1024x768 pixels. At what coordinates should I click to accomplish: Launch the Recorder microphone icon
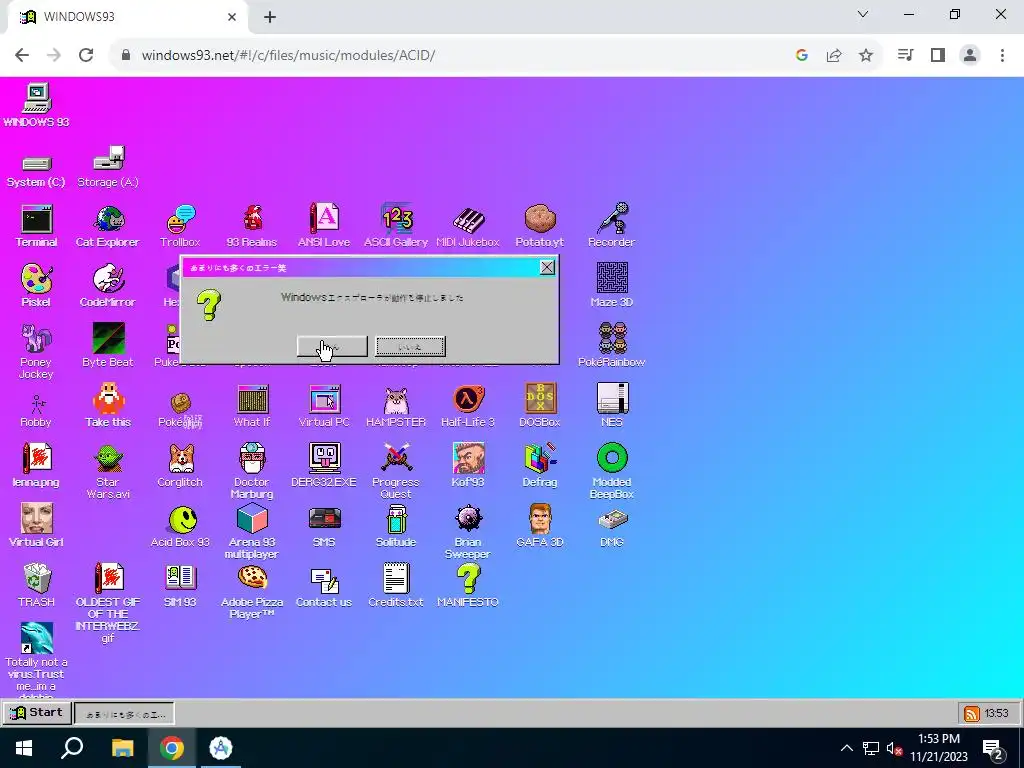pos(611,226)
